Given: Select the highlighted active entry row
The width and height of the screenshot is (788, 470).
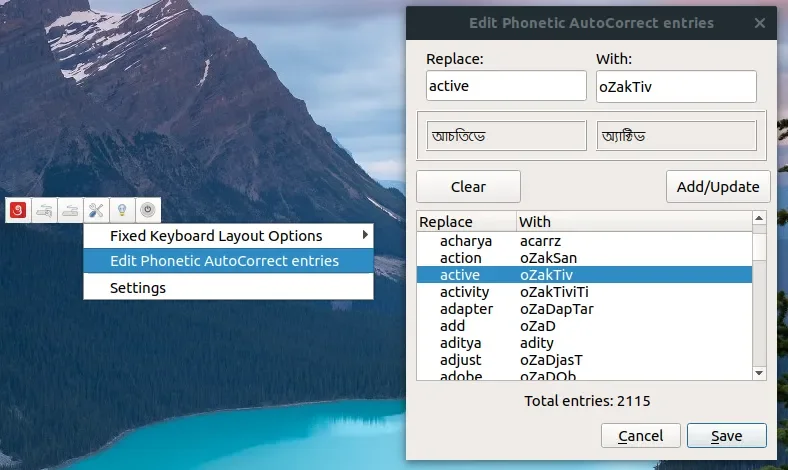Looking at the screenshot, I should point(584,275).
